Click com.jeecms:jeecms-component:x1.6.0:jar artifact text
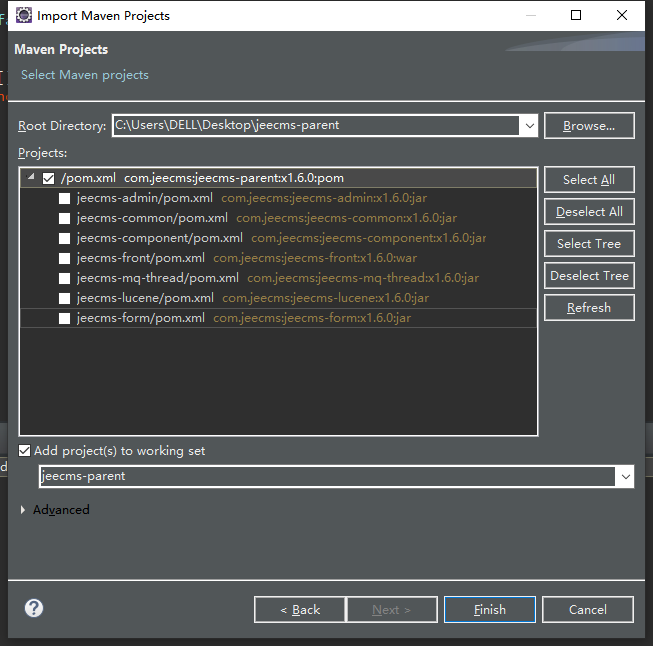Image resolution: width=653 pixels, height=646 pixels. point(369,238)
